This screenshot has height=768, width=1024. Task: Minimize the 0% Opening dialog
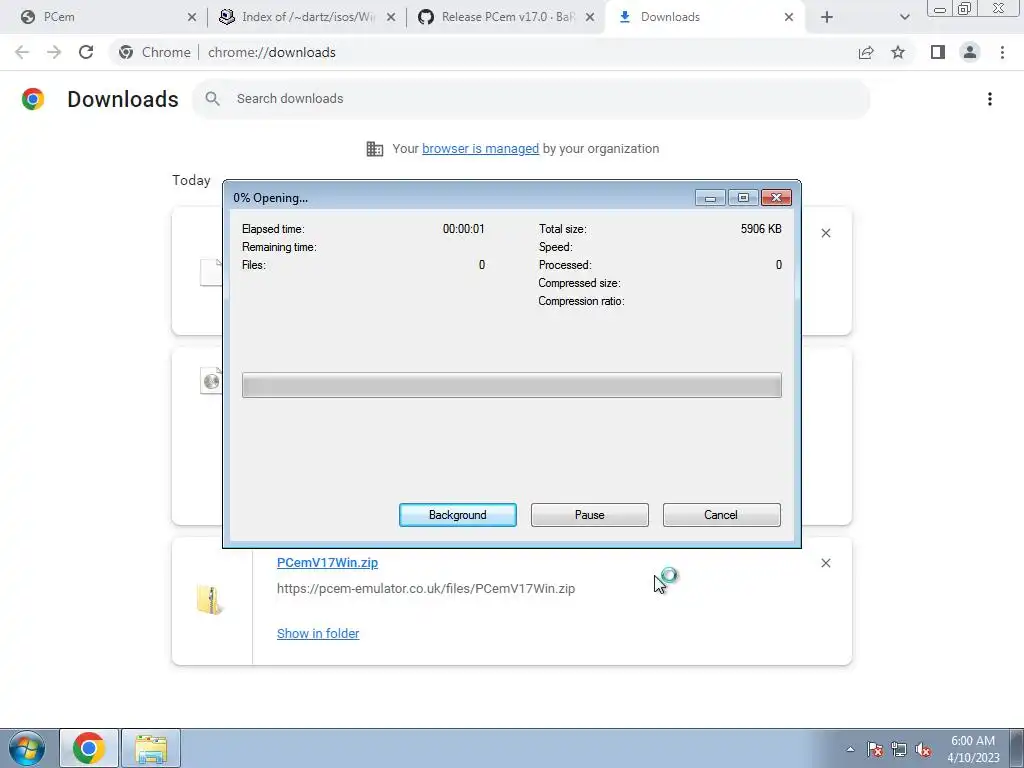pos(710,197)
